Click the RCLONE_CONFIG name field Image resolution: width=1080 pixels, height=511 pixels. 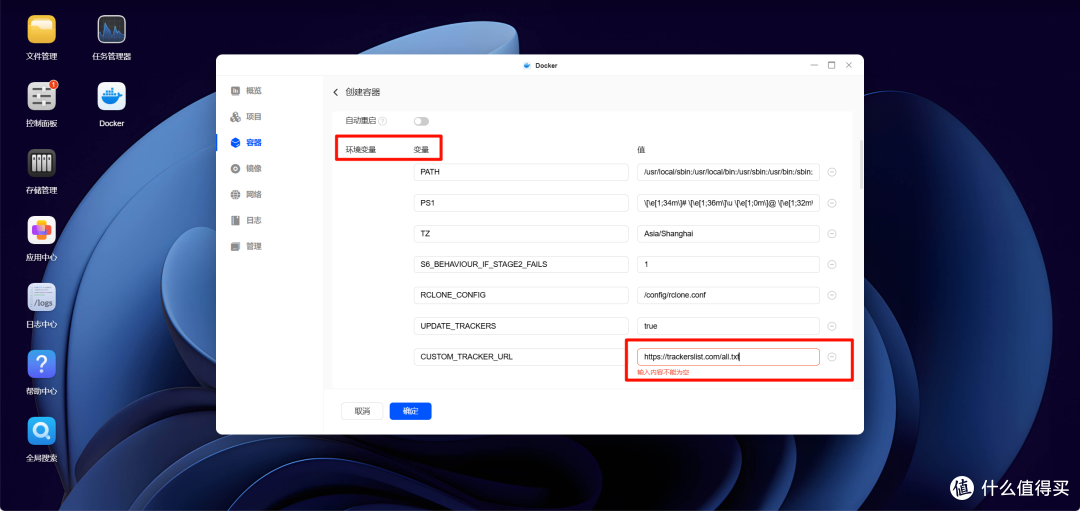pos(521,295)
